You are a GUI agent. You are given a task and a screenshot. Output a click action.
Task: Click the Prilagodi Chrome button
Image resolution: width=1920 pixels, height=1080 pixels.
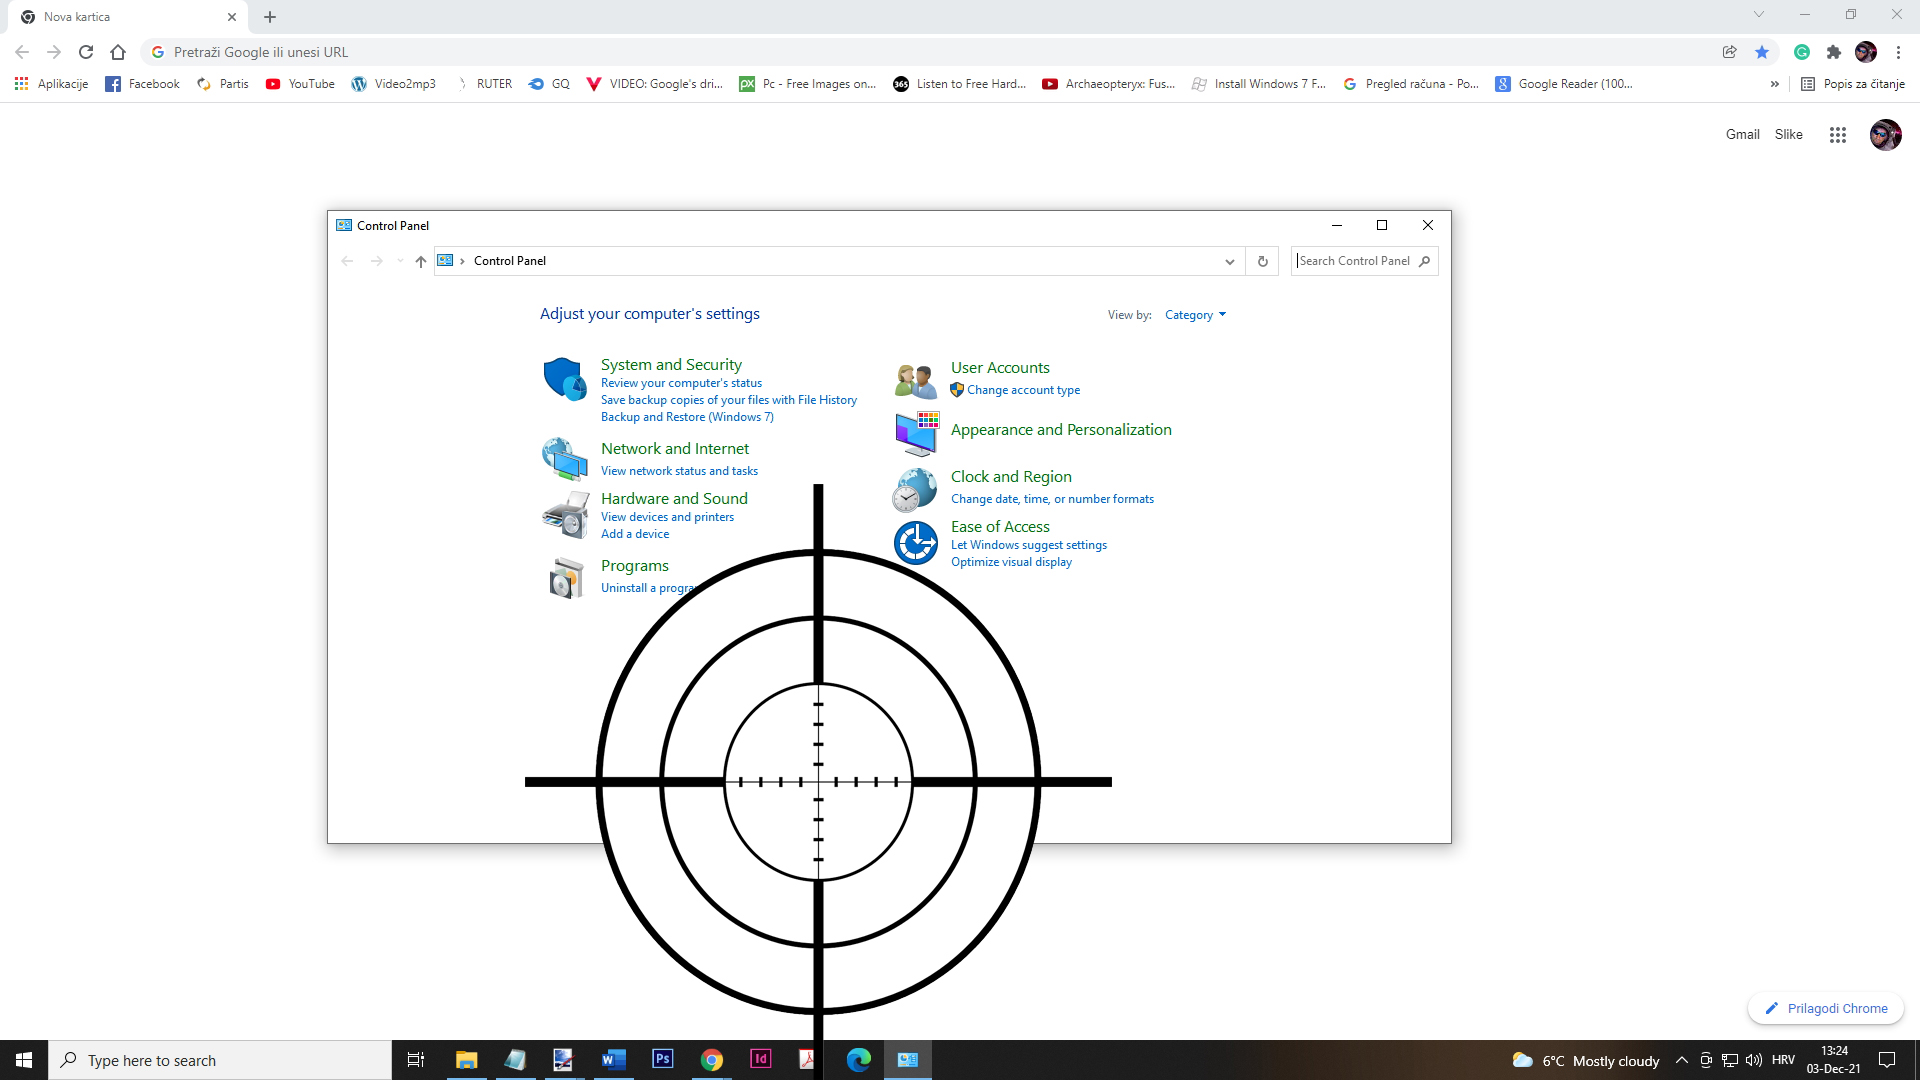pyautogui.click(x=1826, y=1008)
